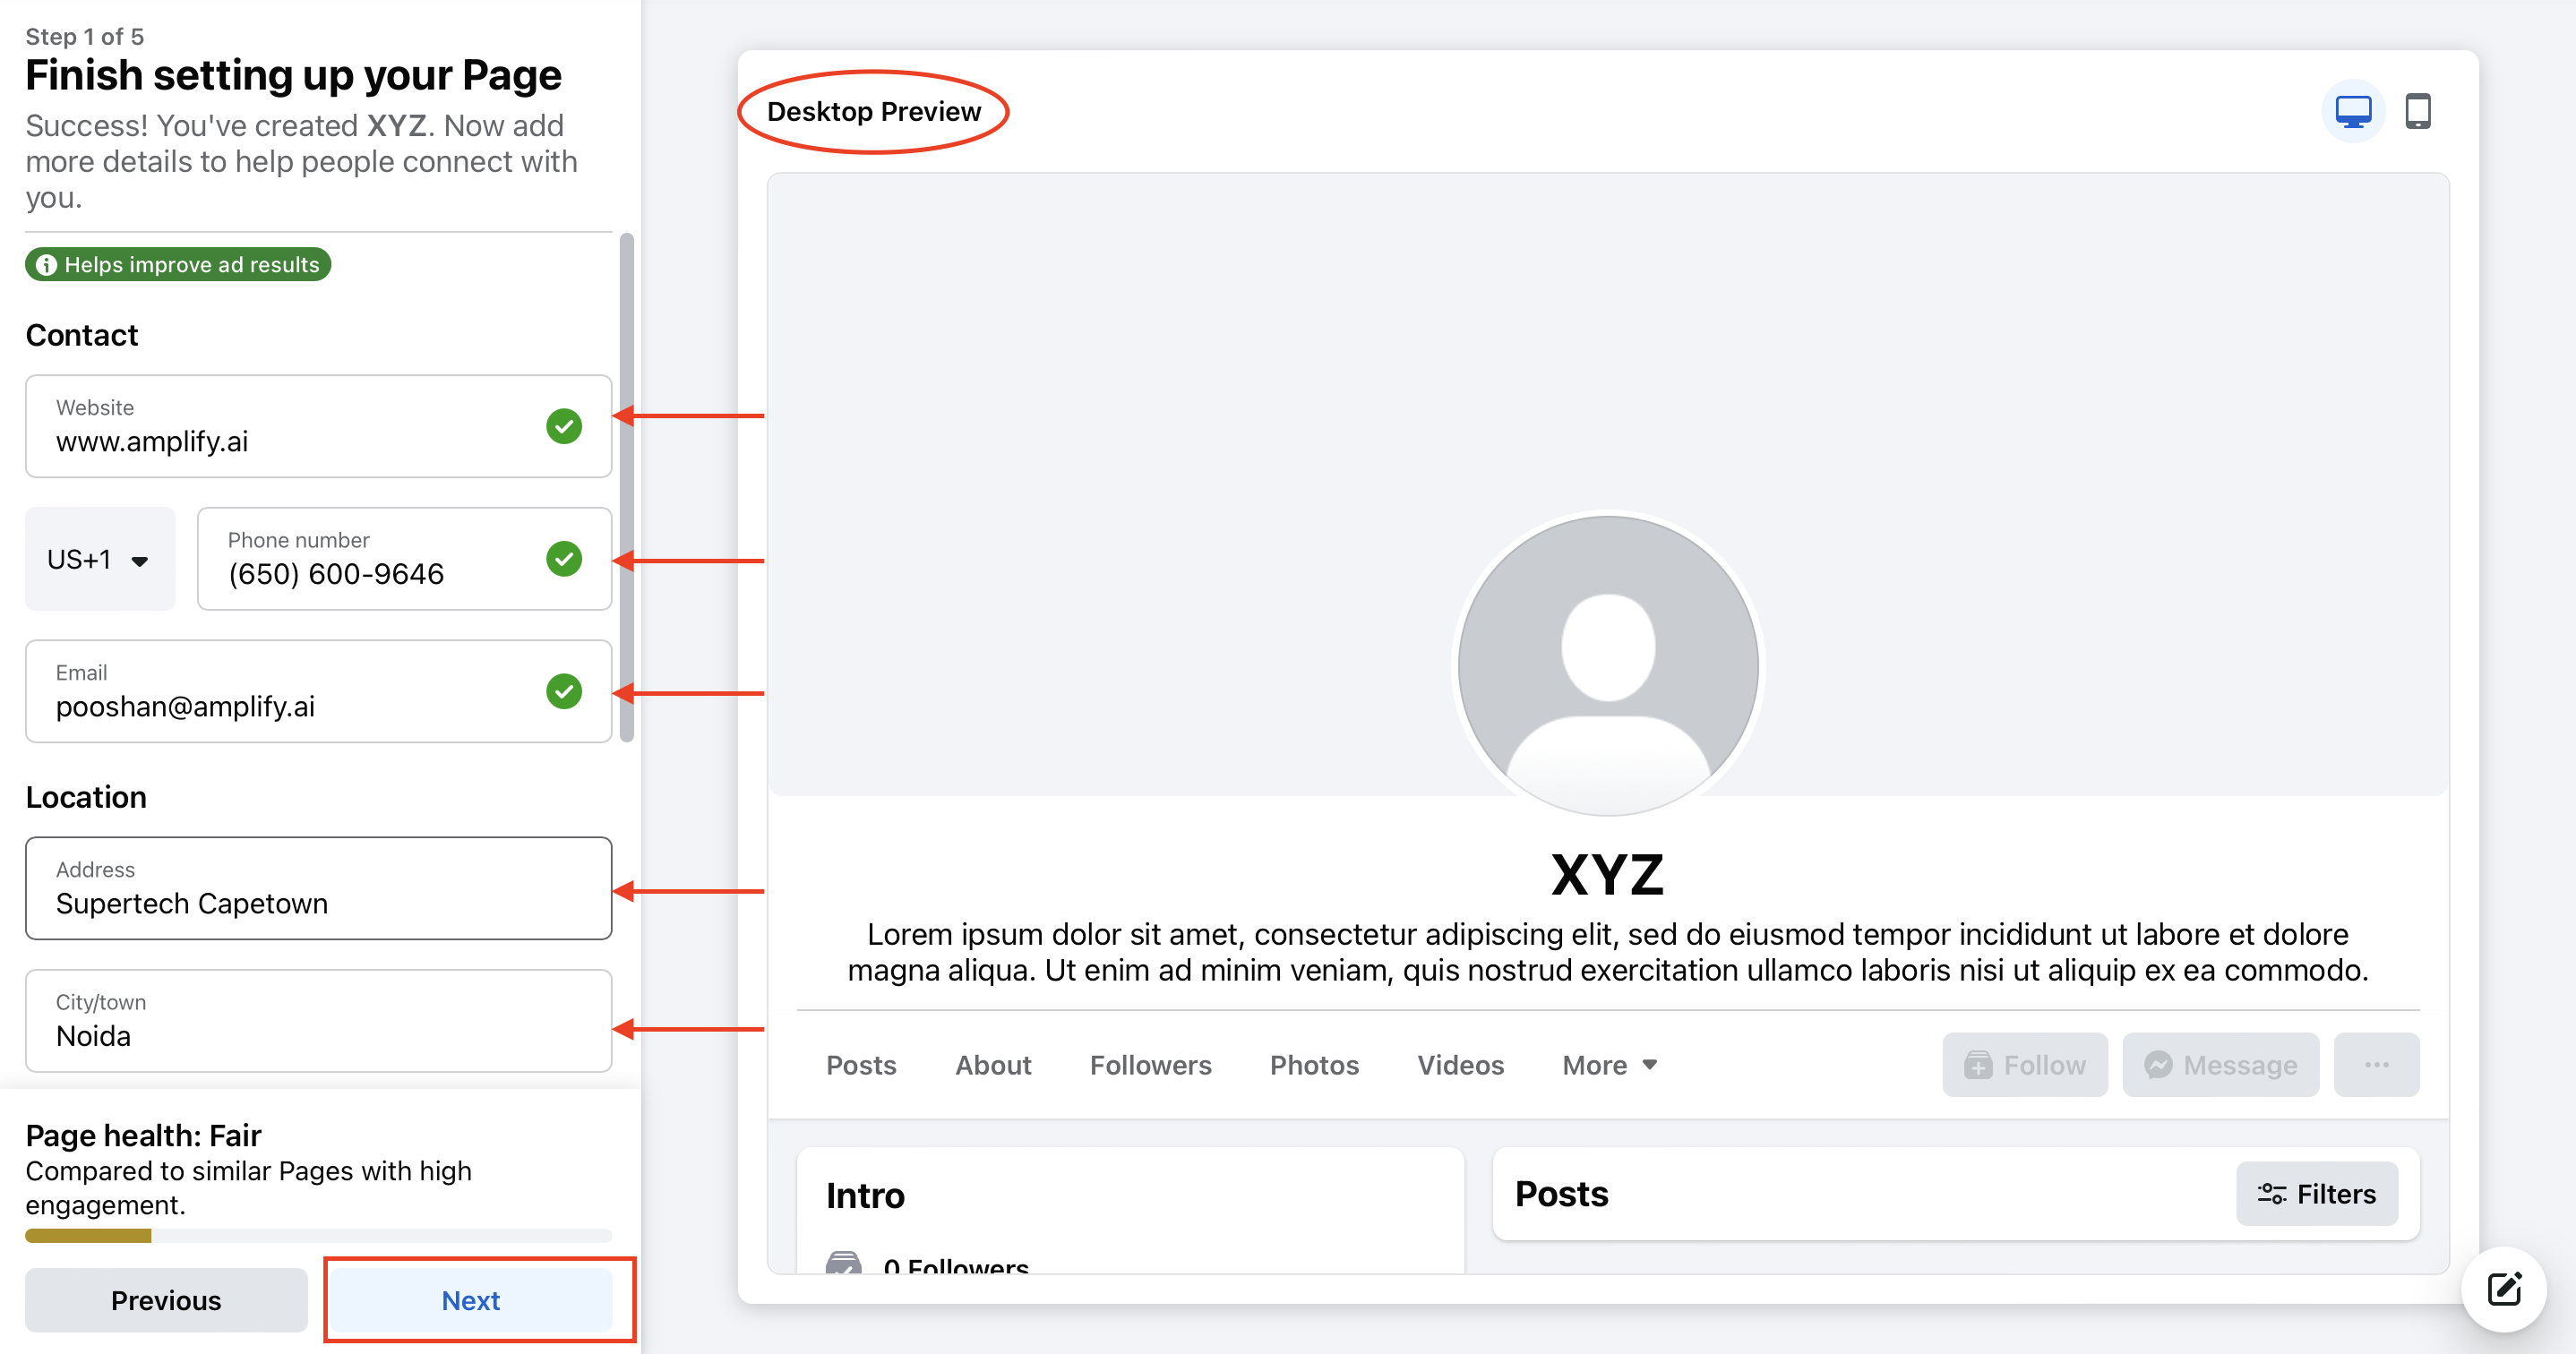The height and width of the screenshot is (1354, 2576).
Task: Click the Message button on preview
Action: [x=2220, y=1065]
